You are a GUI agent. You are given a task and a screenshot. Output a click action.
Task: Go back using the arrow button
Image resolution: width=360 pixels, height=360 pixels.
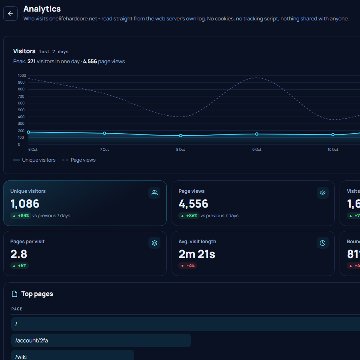click(x=10, y=14)
